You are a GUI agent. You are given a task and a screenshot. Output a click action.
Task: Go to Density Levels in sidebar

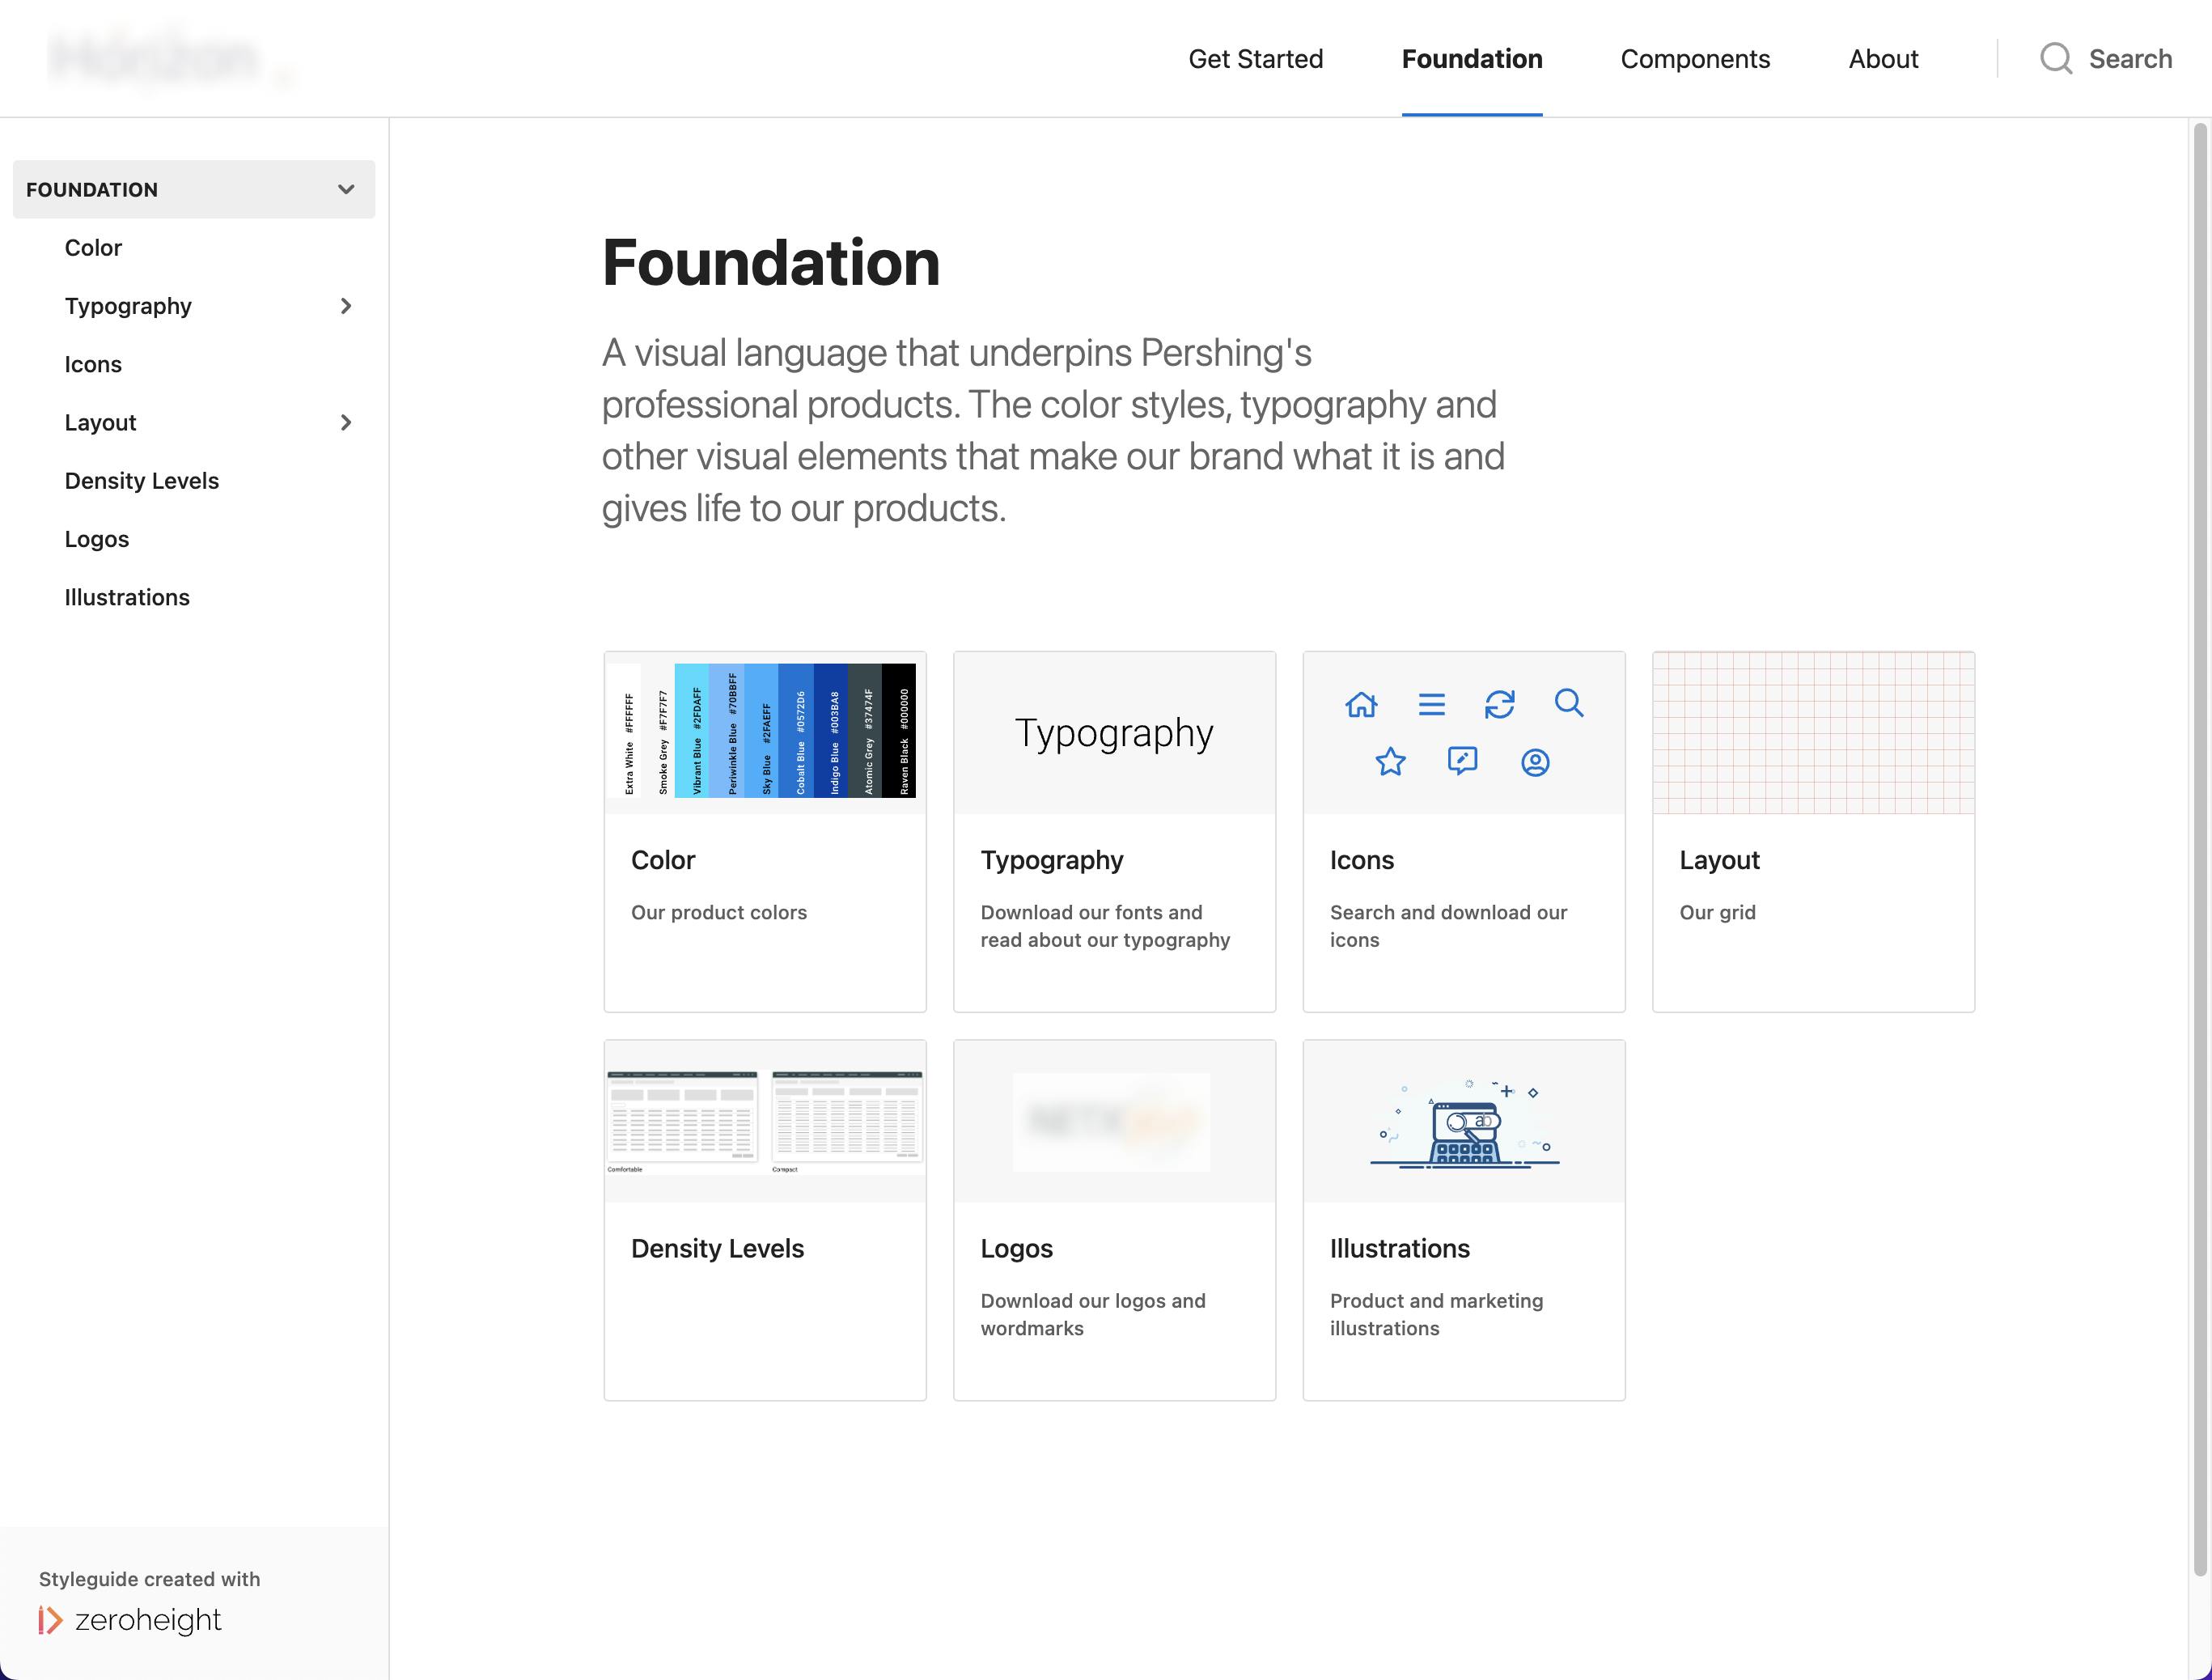point(142,481)
